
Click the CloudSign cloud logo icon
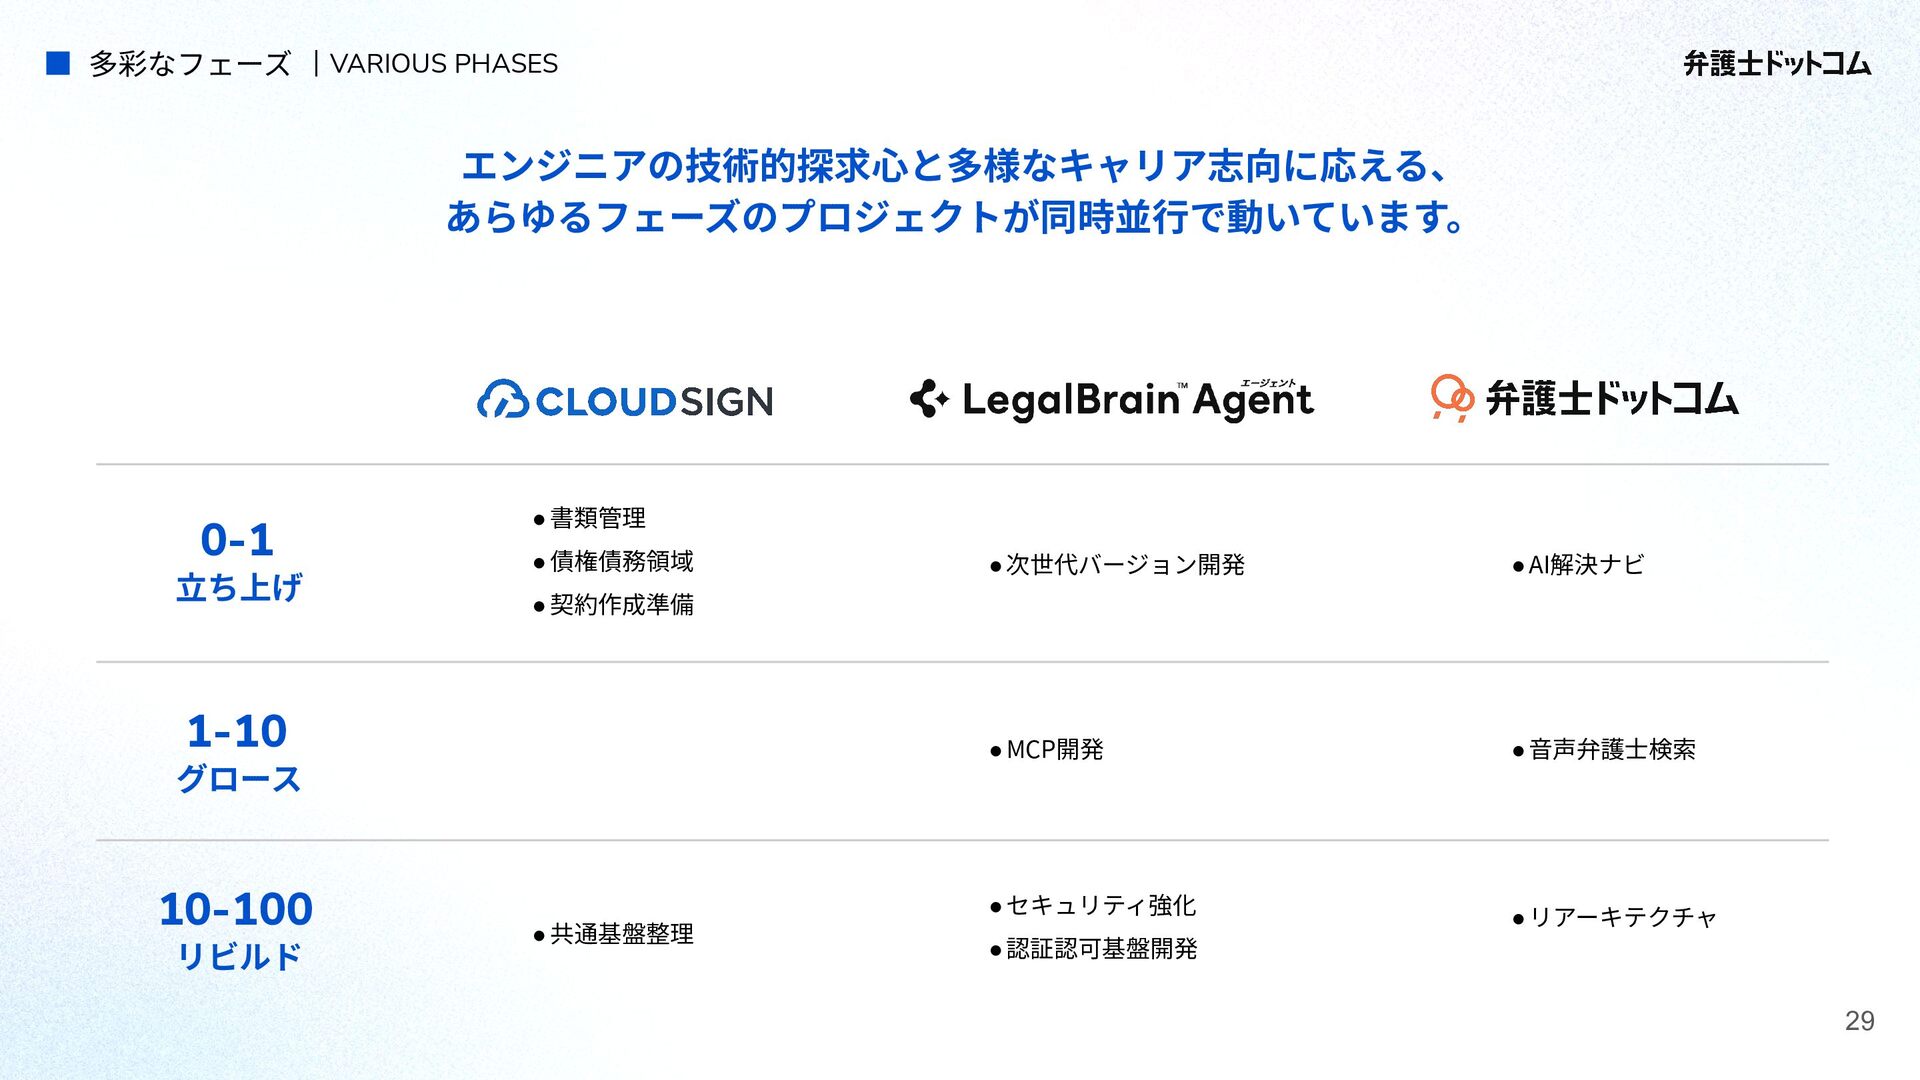[x=502, y=399]
